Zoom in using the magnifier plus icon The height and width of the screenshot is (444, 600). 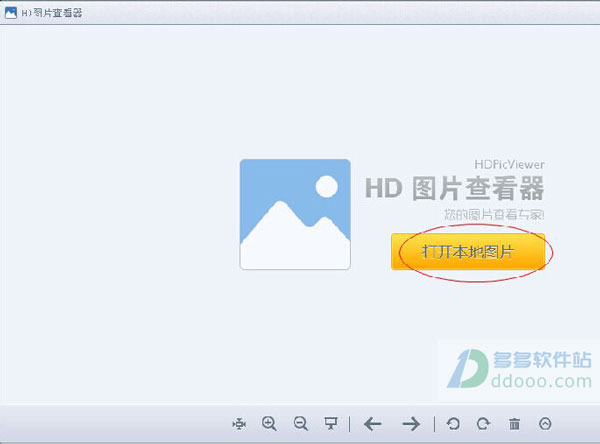(x=269, y=424)
